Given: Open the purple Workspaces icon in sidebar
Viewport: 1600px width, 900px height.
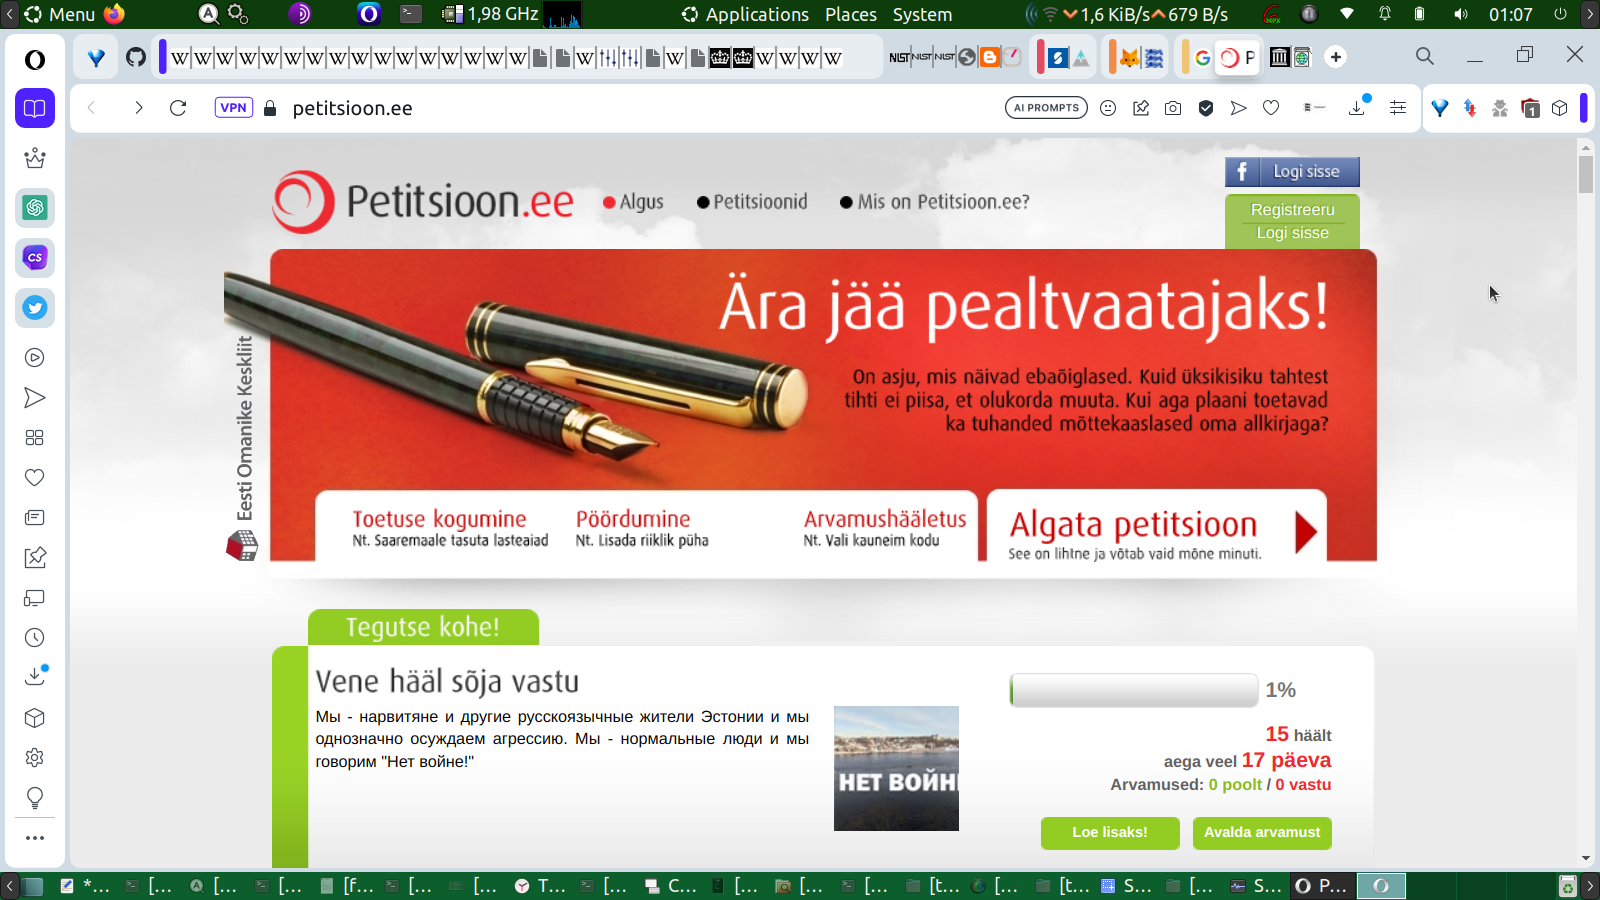Looking at the screenshot, I should click(x=35, y=108).
